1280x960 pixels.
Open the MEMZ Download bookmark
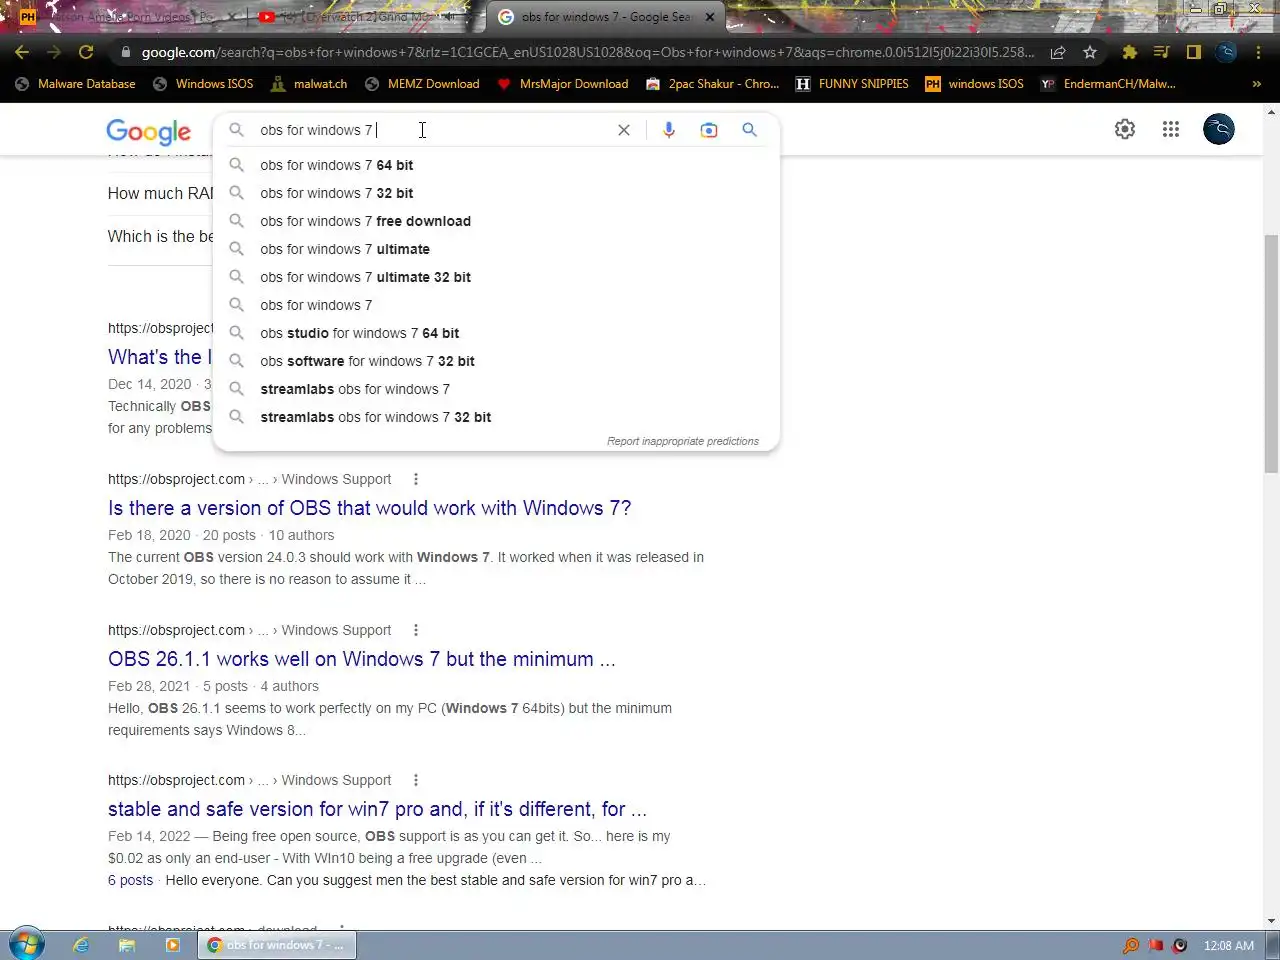422,84
